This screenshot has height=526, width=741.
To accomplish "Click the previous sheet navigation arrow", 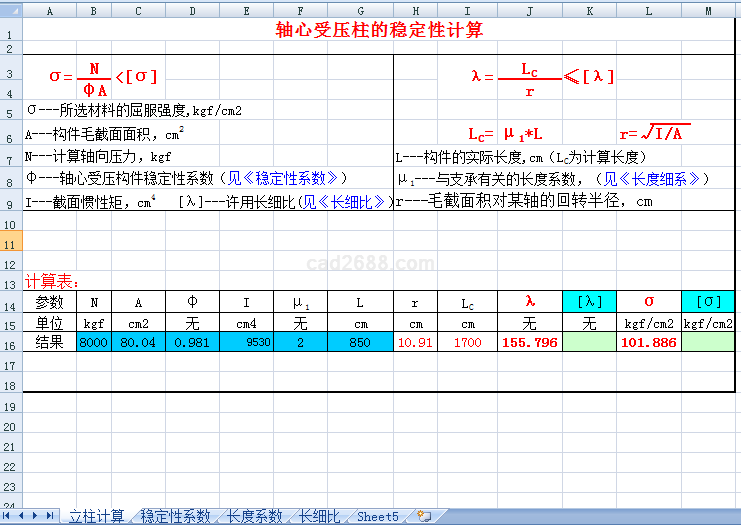I will (x=23, y=516).
